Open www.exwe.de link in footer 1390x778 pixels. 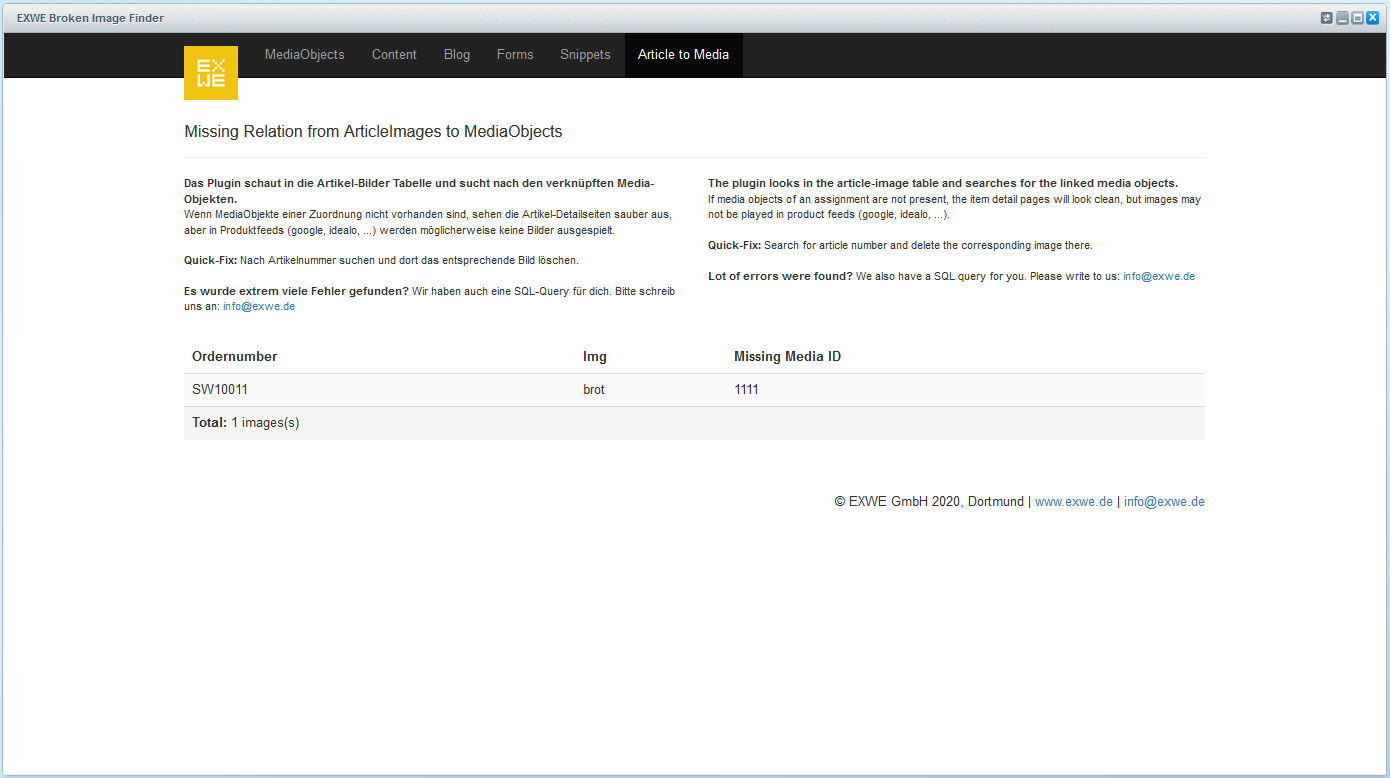tap(1074, 502)
